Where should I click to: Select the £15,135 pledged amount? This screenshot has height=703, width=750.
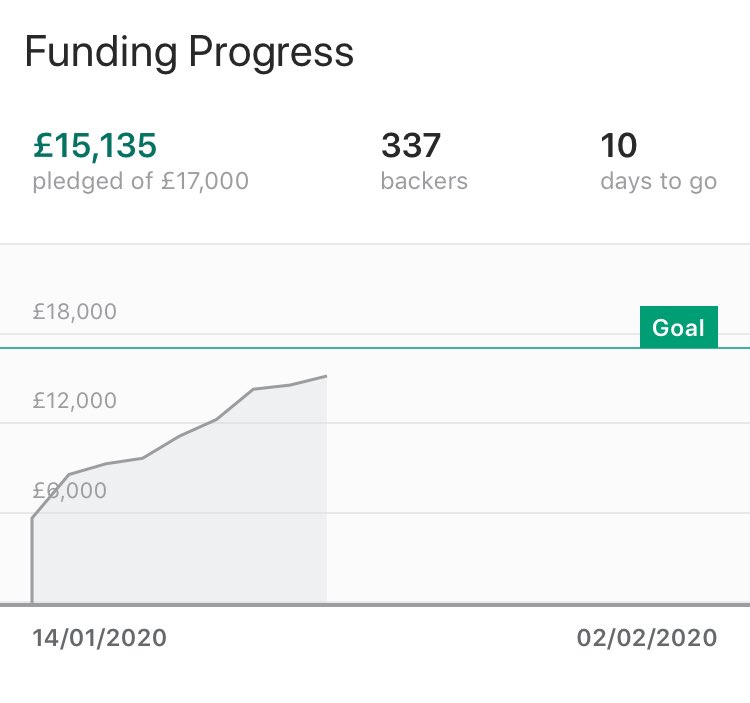[x=95, y=145]
